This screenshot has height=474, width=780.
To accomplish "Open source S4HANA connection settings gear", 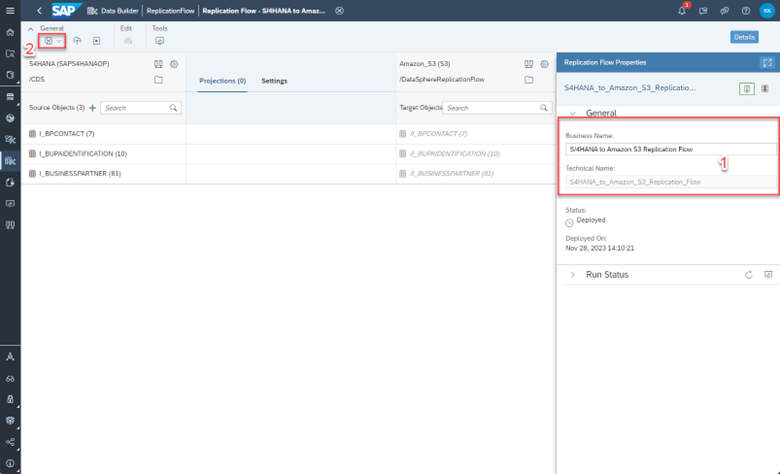I will pos(174,64).
